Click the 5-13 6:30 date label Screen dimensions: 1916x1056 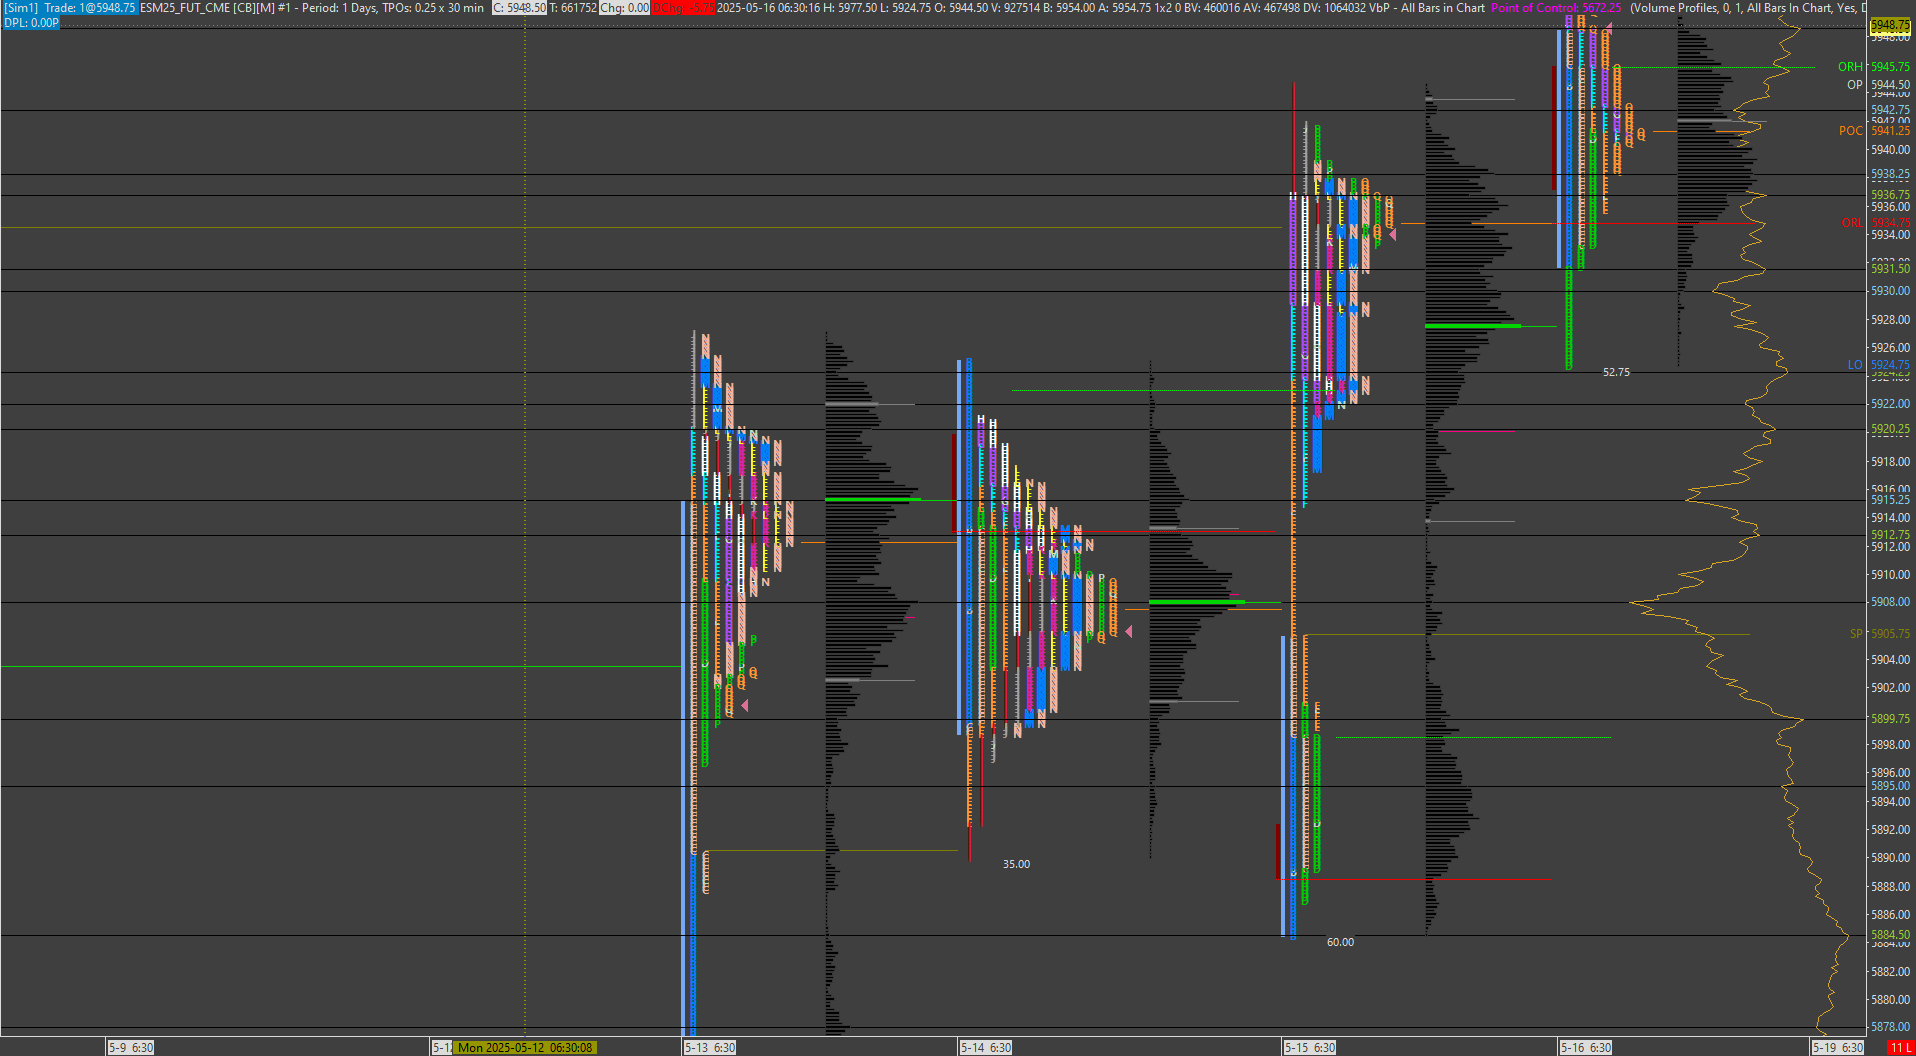(x=710, y=1047)
